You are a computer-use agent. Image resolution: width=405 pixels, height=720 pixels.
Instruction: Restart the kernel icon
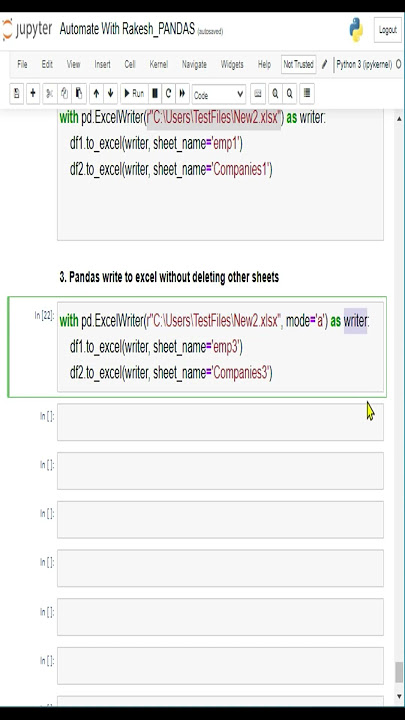pos(169,94)
